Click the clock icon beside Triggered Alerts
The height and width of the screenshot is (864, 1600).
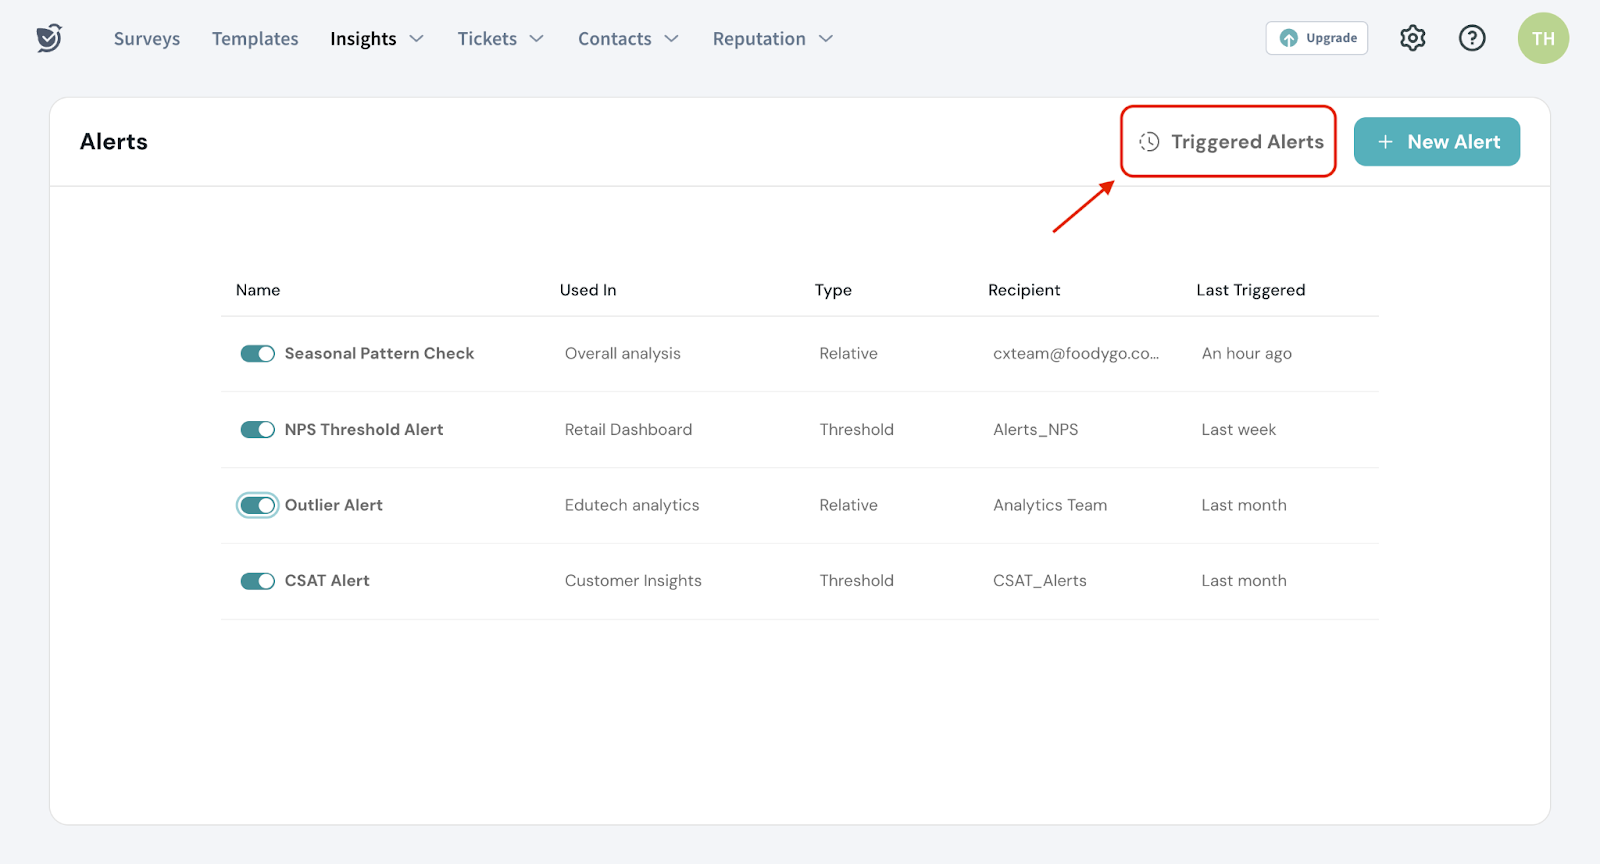1150,142
